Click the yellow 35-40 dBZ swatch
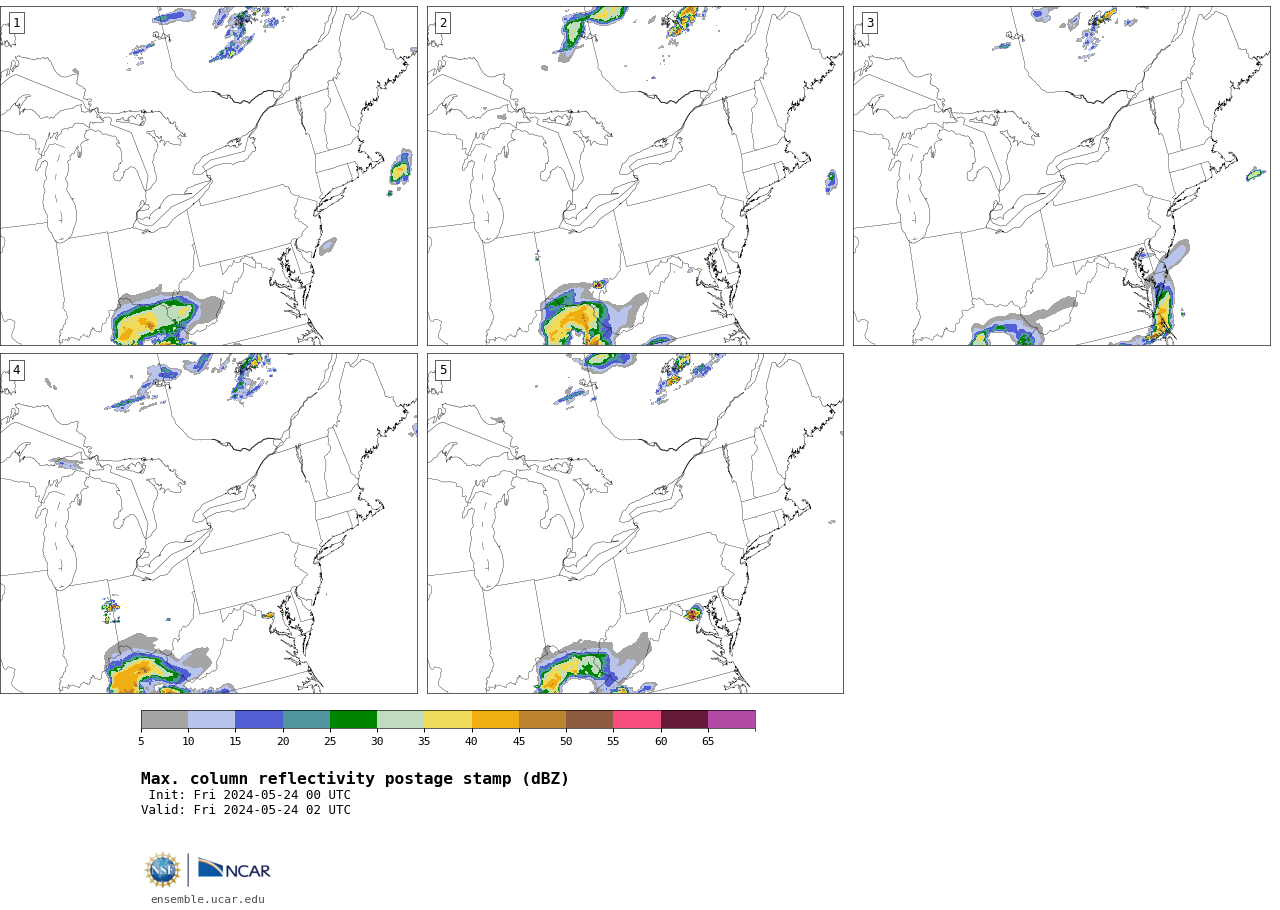 point(448,720)
